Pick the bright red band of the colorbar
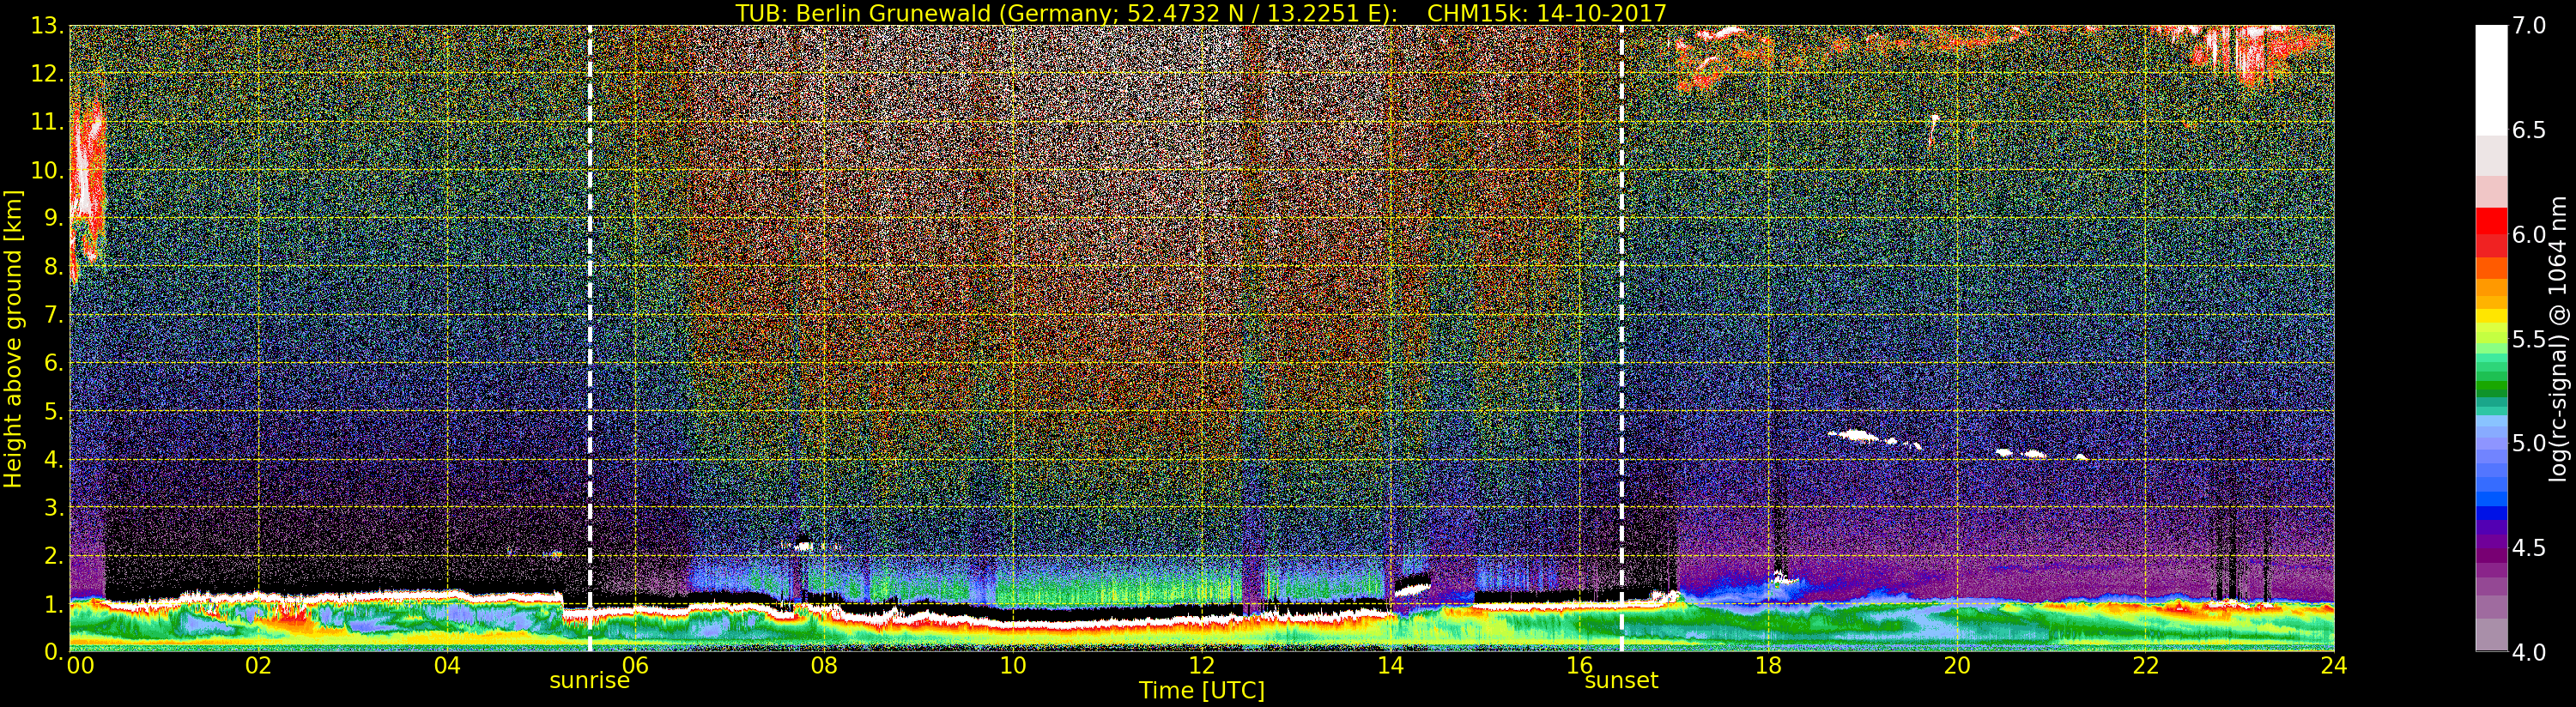The height and width of the screenshot is (707, 2576). coord(2491,221)
